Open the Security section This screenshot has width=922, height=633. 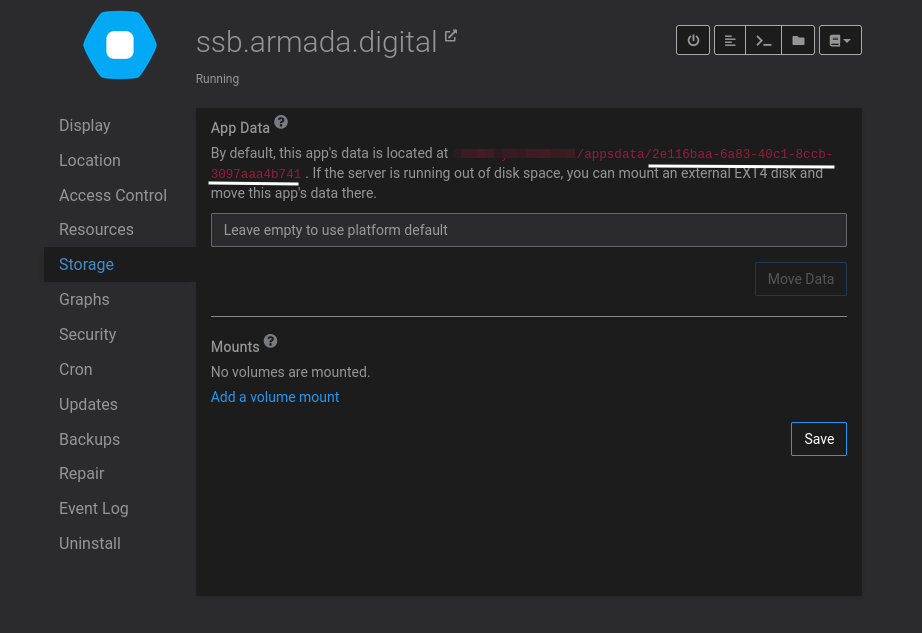[88, 334]
